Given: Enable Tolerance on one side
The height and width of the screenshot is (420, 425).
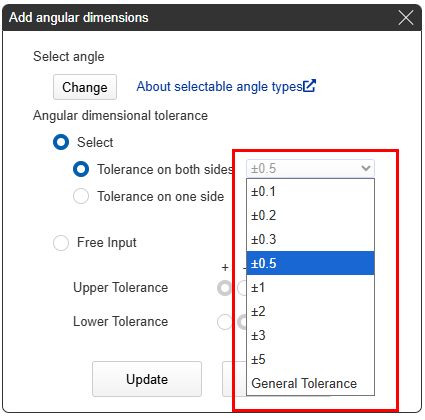Looking at the screenshot, I should [81, 196].
